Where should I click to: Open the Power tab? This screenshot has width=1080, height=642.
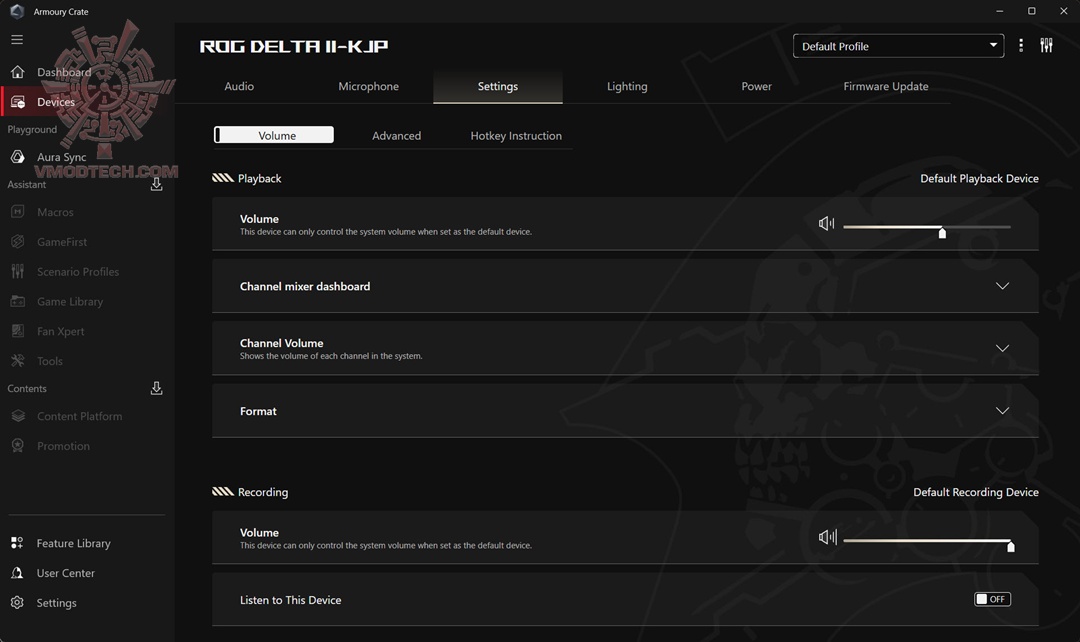756,86
